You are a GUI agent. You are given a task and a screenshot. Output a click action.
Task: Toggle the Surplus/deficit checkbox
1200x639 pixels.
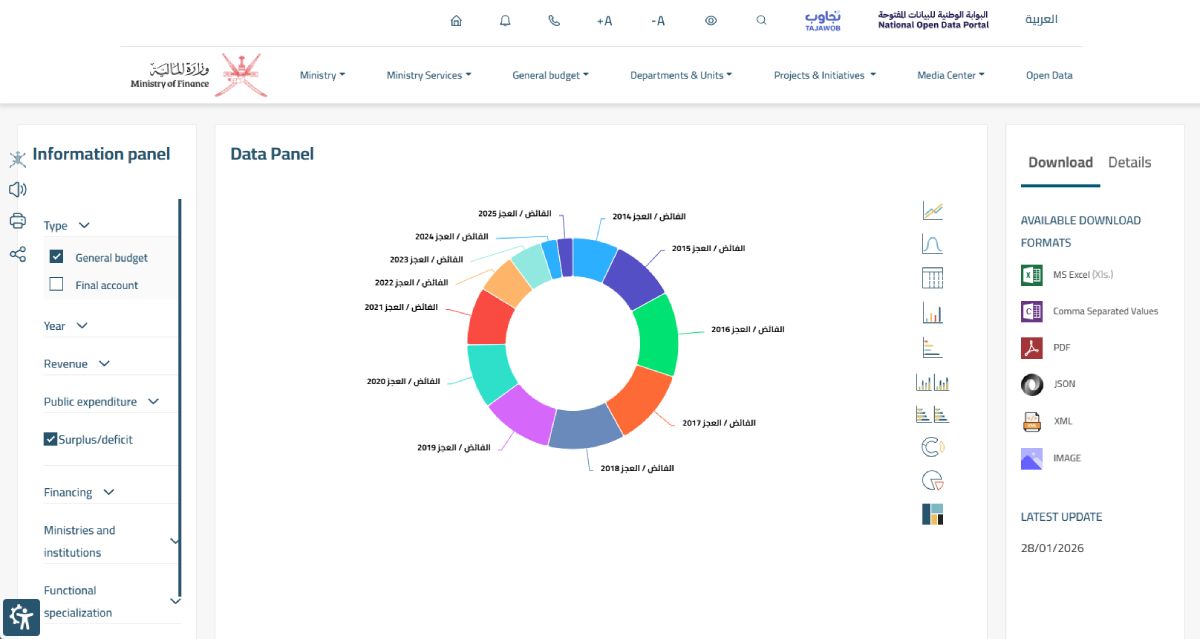click(51, 439)
